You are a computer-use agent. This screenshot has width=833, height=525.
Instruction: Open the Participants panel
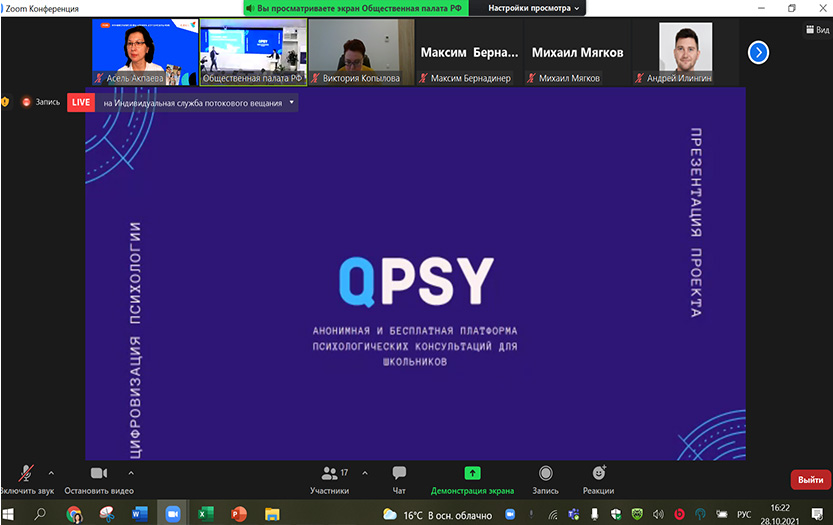[329, 474]
